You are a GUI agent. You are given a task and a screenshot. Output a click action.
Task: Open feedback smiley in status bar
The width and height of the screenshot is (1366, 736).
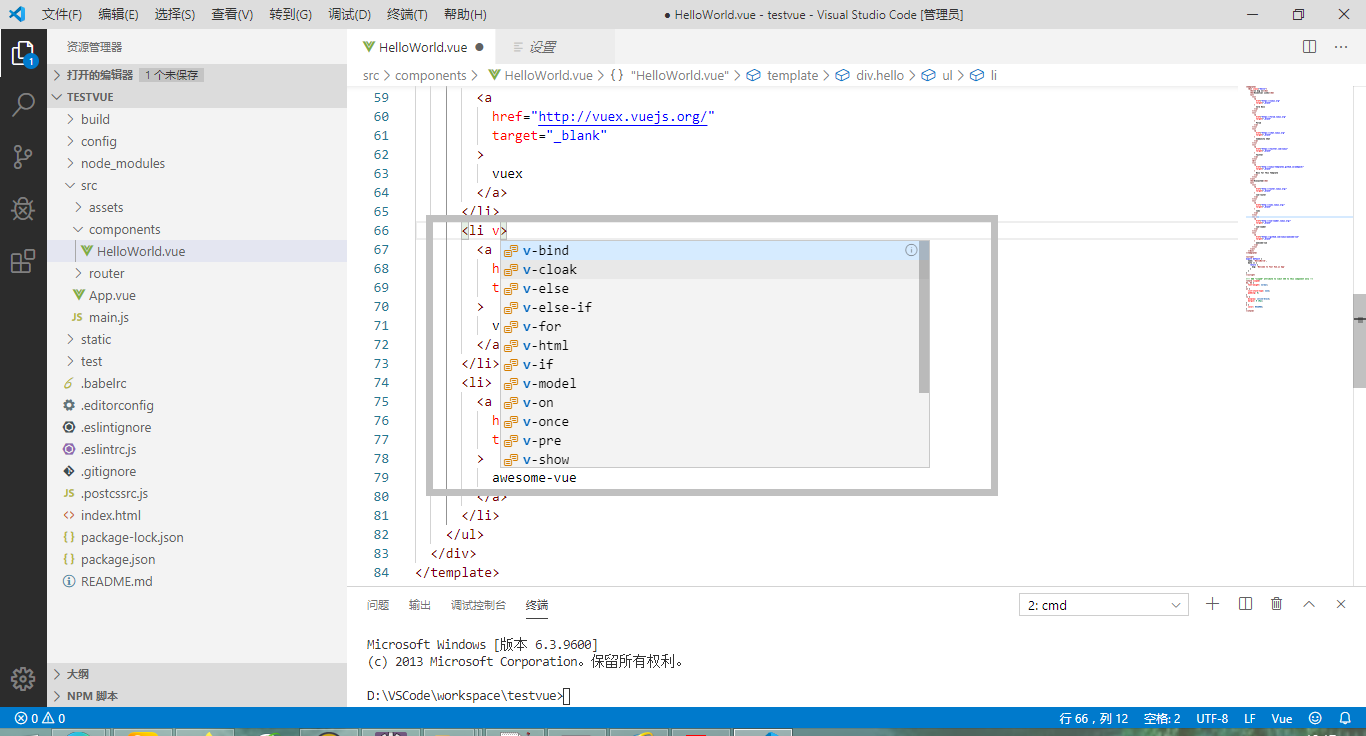click(x=1315, y=718)
